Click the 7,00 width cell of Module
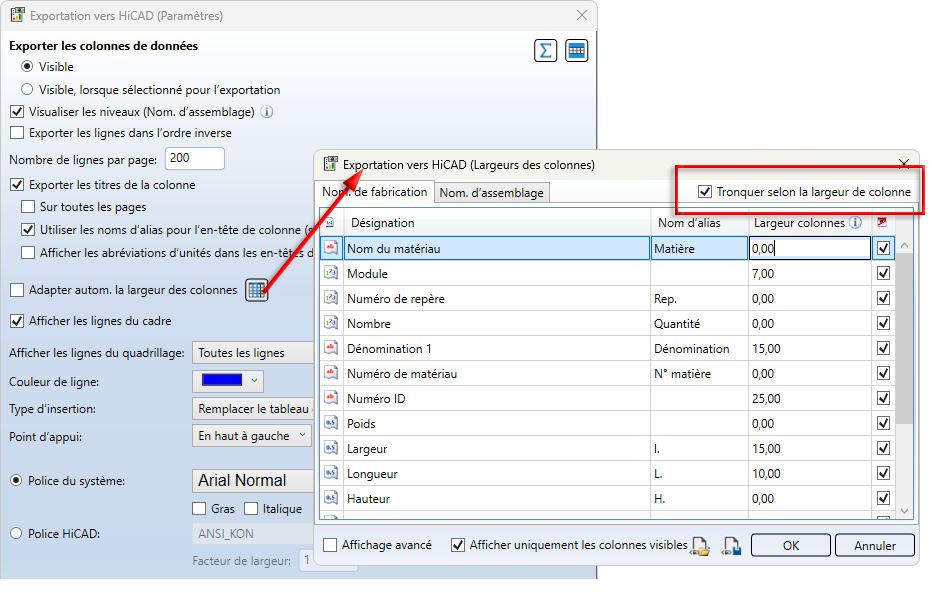The height and width of the screenshot is (593, 932). [810, 274]
